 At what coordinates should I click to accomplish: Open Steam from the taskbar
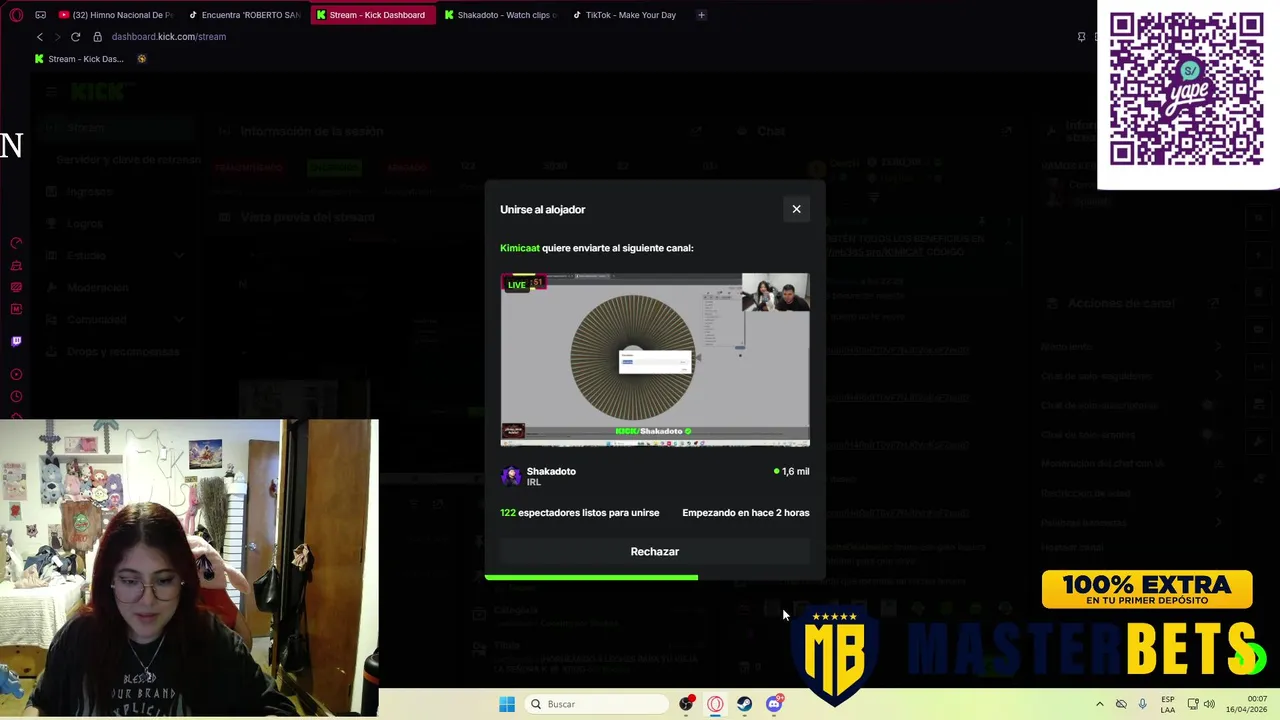coord(744,704)
